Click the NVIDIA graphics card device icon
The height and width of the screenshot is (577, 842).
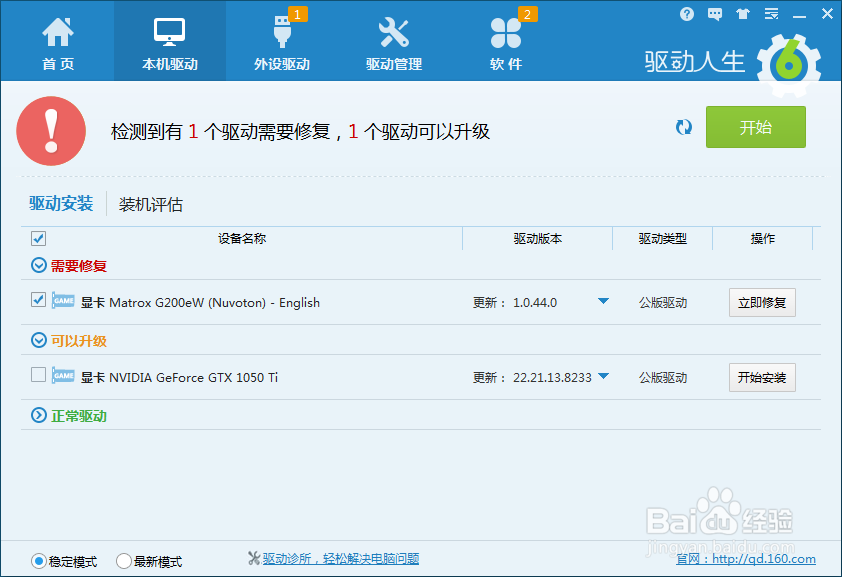pos(63,375)
